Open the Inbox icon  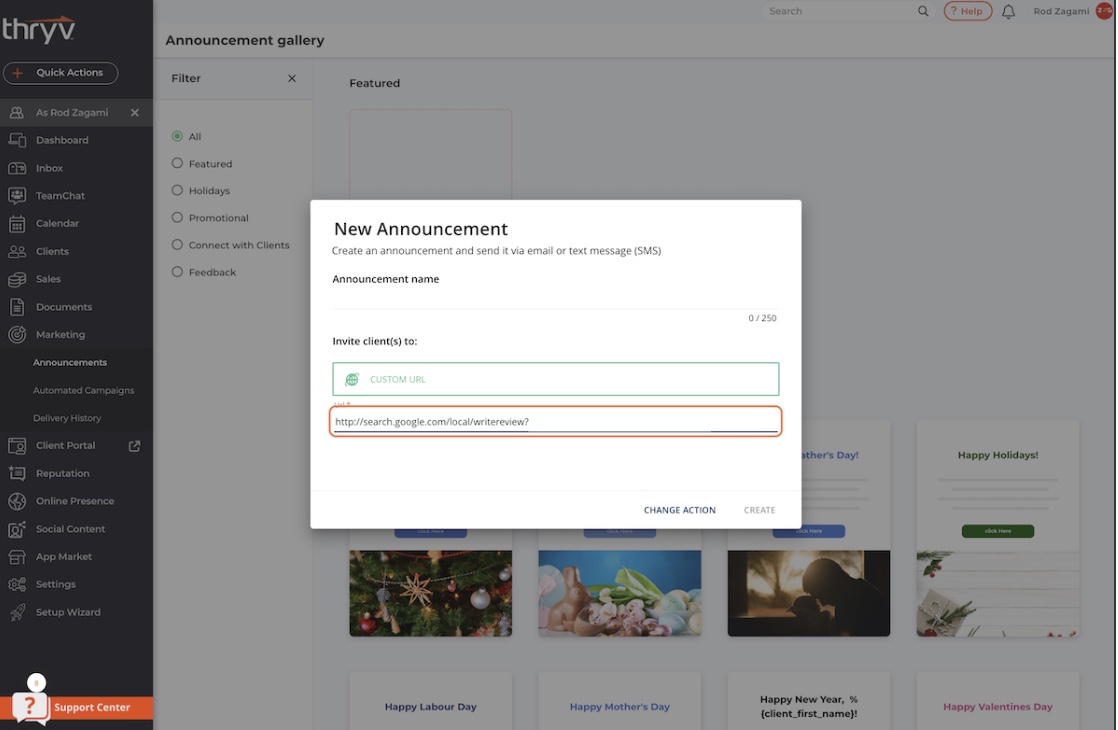tap(17, 168)
